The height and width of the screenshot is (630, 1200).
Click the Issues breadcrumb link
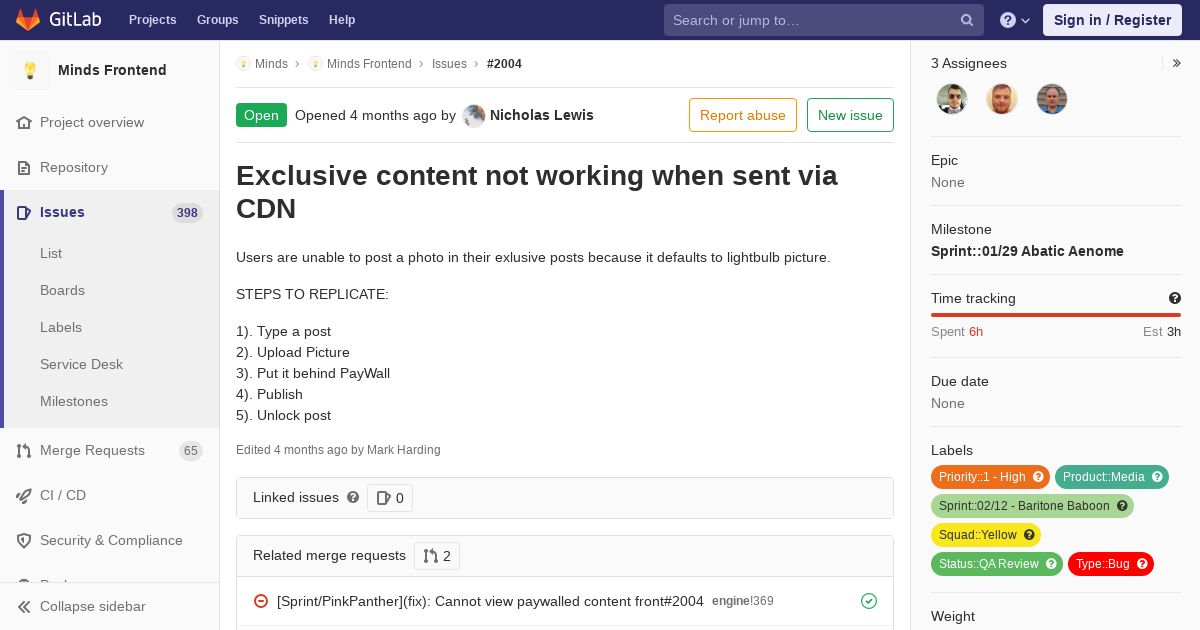tap(449, 64)
